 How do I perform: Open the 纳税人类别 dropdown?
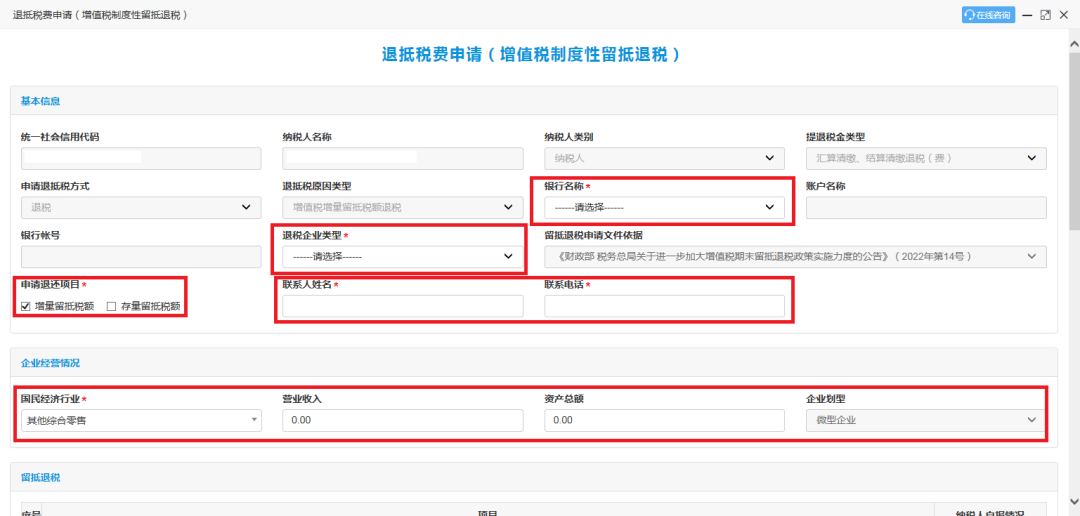click(x=664, y=158)
